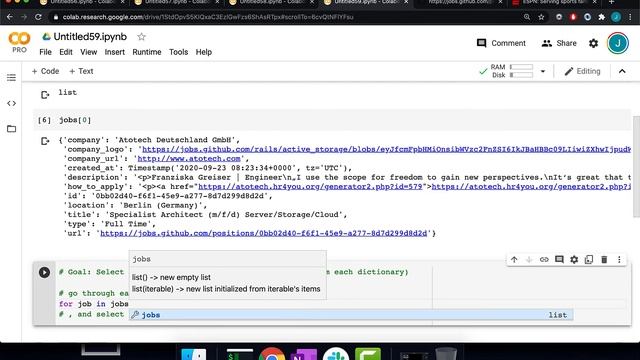This screenshot has width=640, height=360.
Task: Open the Edit menu
Action: coord(66,52)
